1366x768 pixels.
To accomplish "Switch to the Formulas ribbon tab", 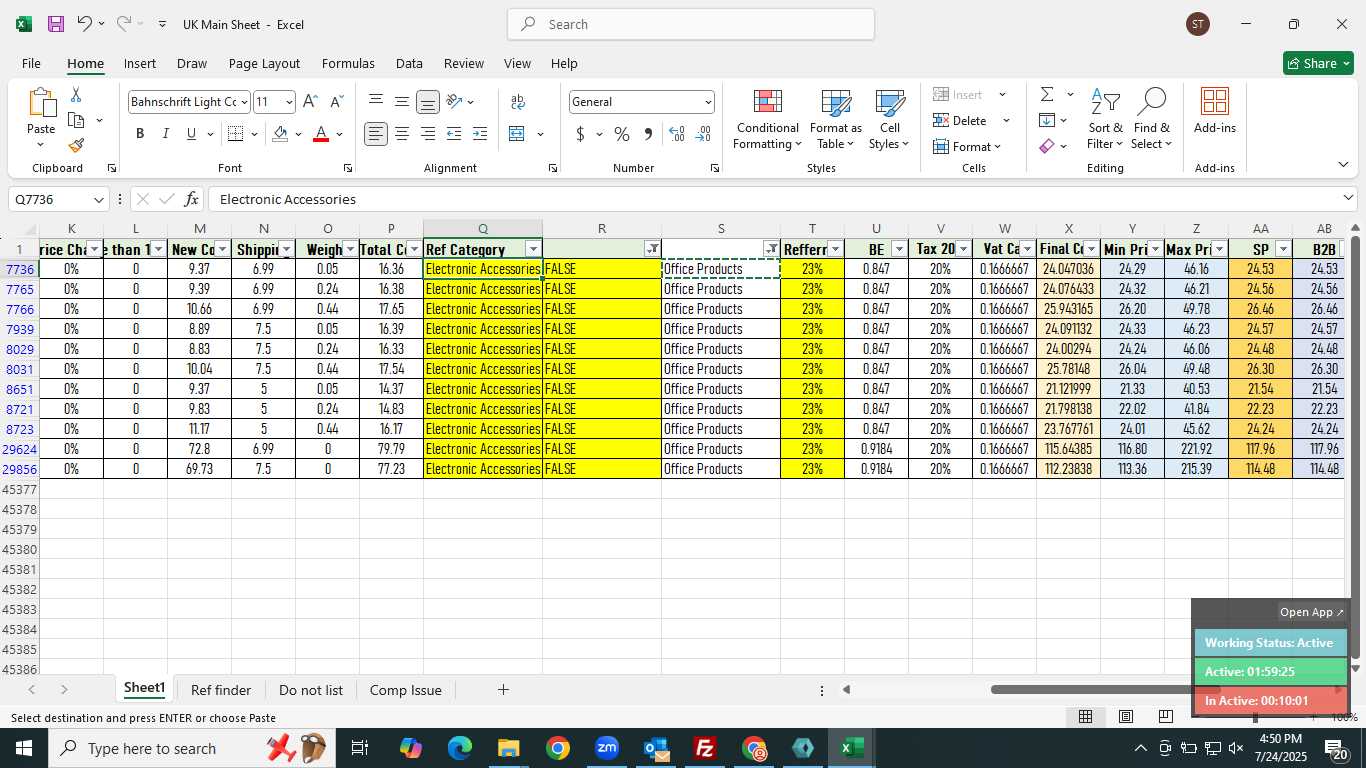I will (x=348, y=63).
